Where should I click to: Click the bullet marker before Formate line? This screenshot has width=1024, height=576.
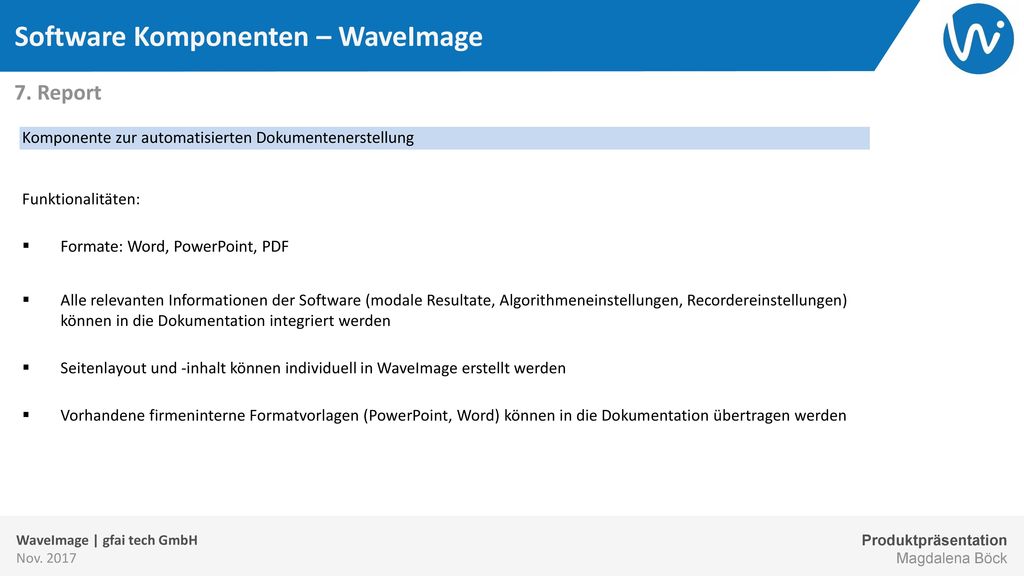(x=26, y=246)
